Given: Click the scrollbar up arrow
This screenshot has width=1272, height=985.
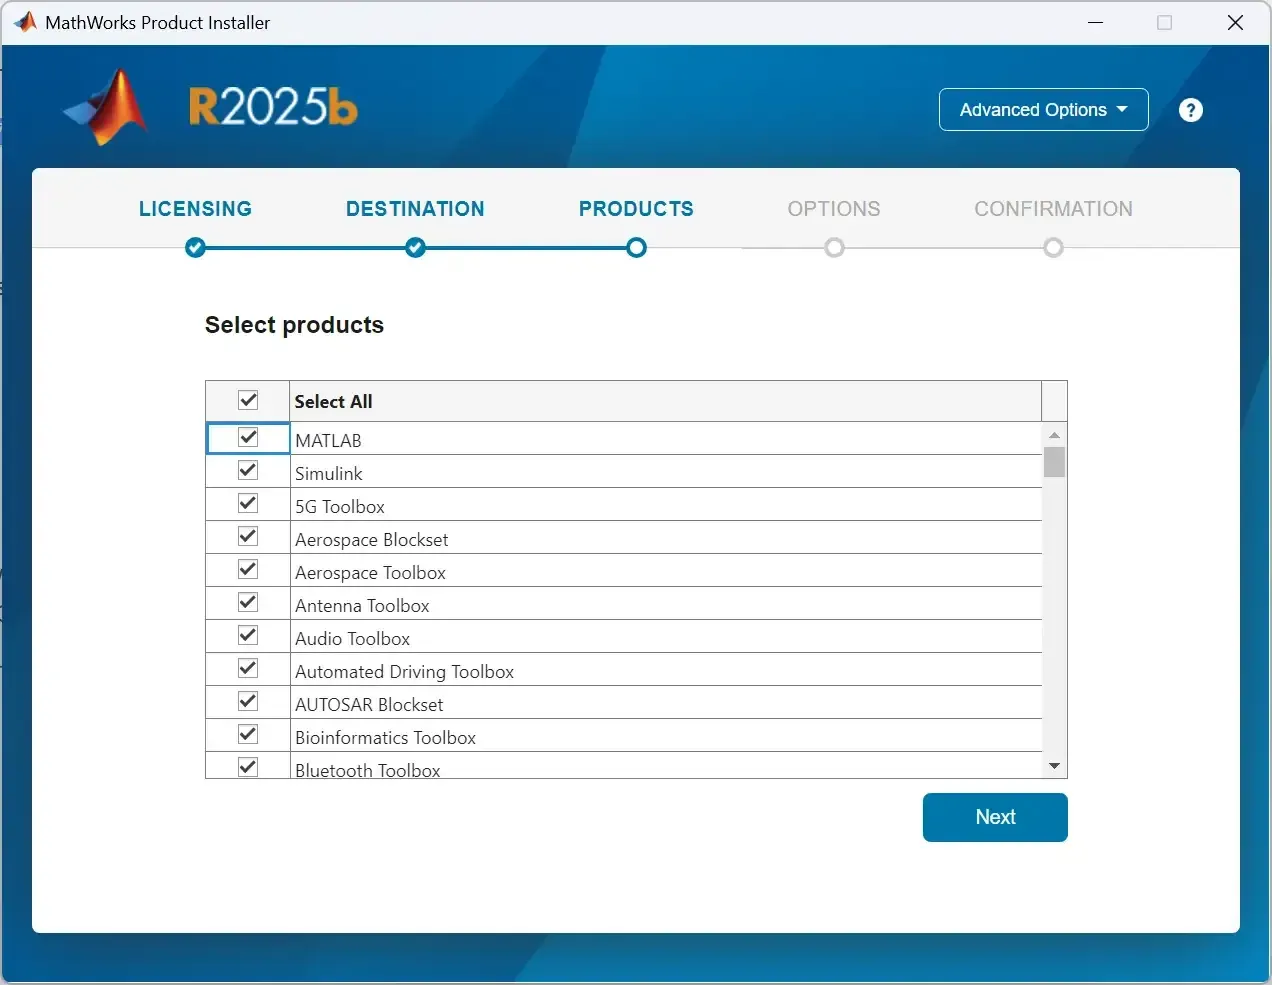Looking at the screenshot, I should (x=1054, y=435).
